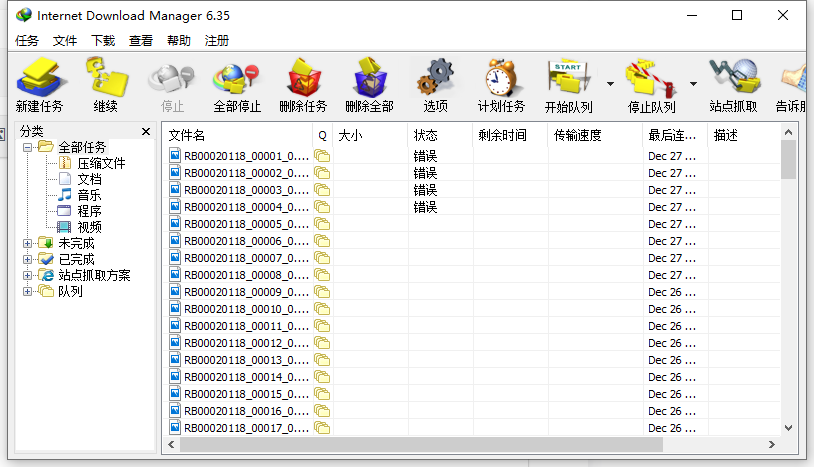Screen dimensions: 814x467
Task: Click scroll down arrow of download list
Action: (x=788, y=428)
